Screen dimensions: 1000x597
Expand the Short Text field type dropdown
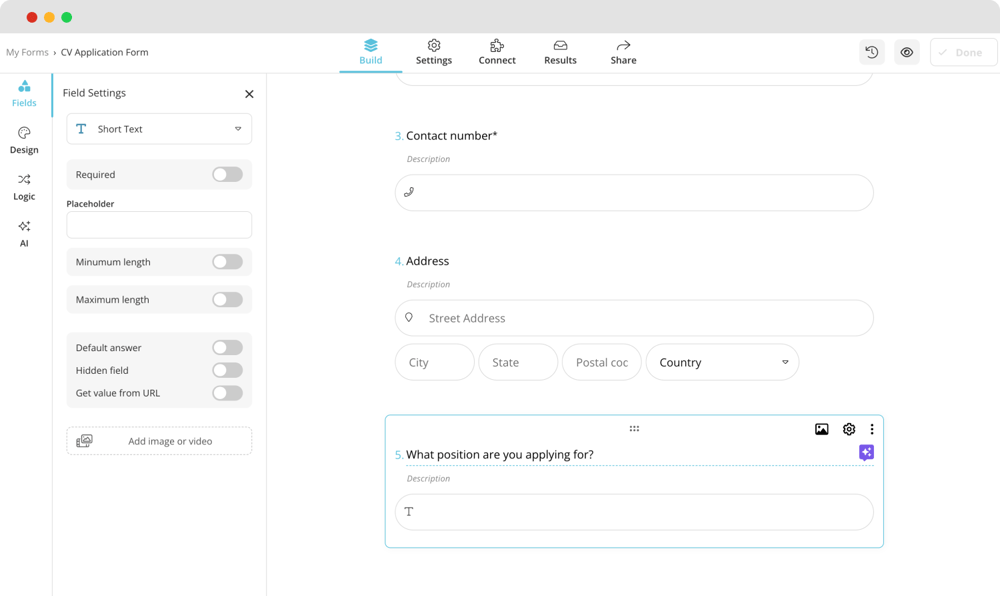(159, 129)
